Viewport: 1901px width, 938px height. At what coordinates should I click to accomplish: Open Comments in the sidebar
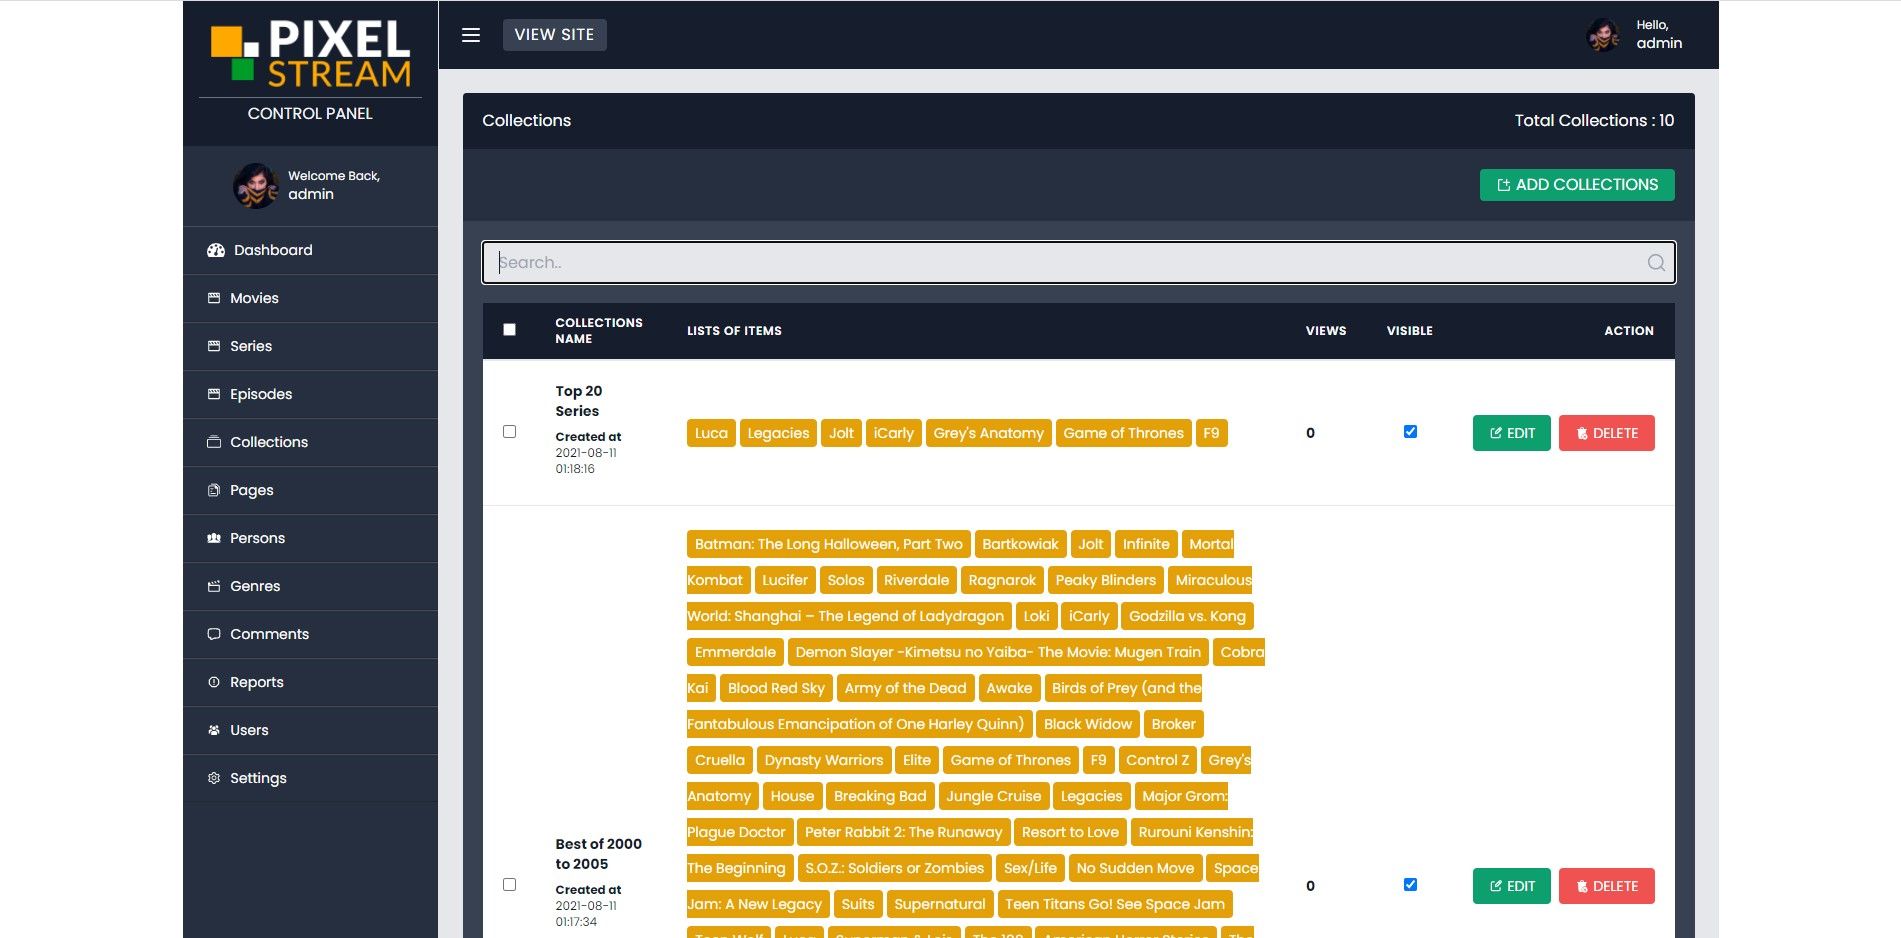click(x=310, y=634)
